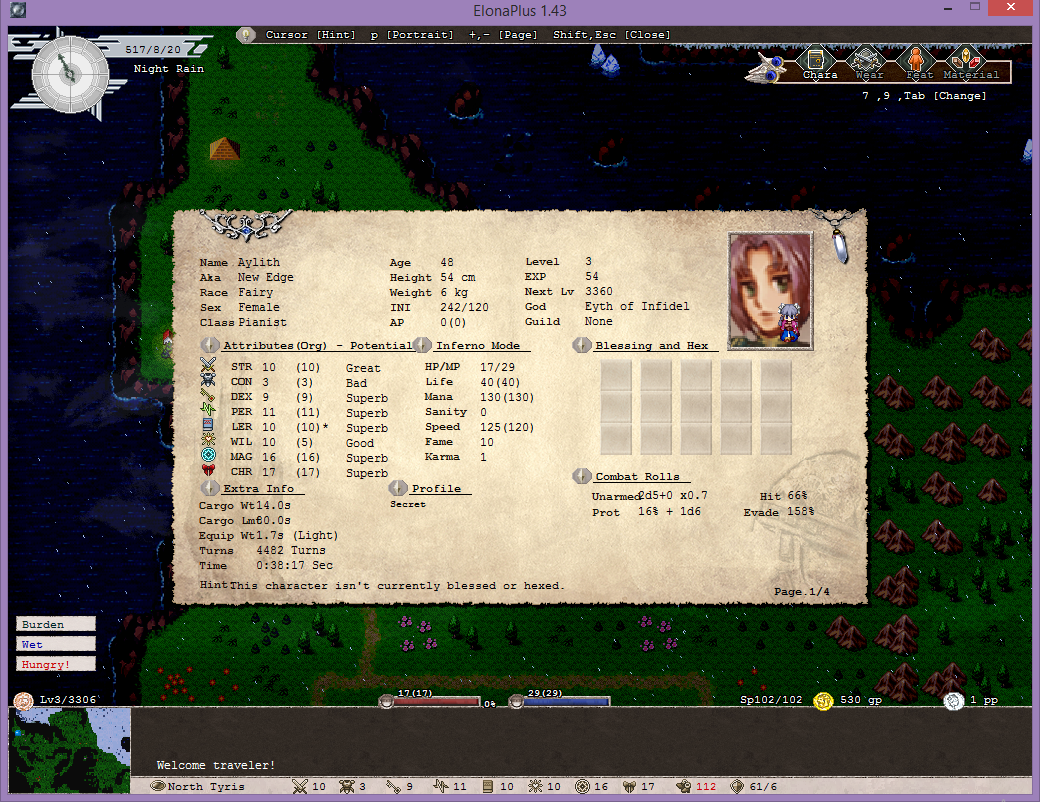The height and width of the screenshot is (802, 1040).
Task: Click the ElonaPlus window icon
Action: coord(18,10)
